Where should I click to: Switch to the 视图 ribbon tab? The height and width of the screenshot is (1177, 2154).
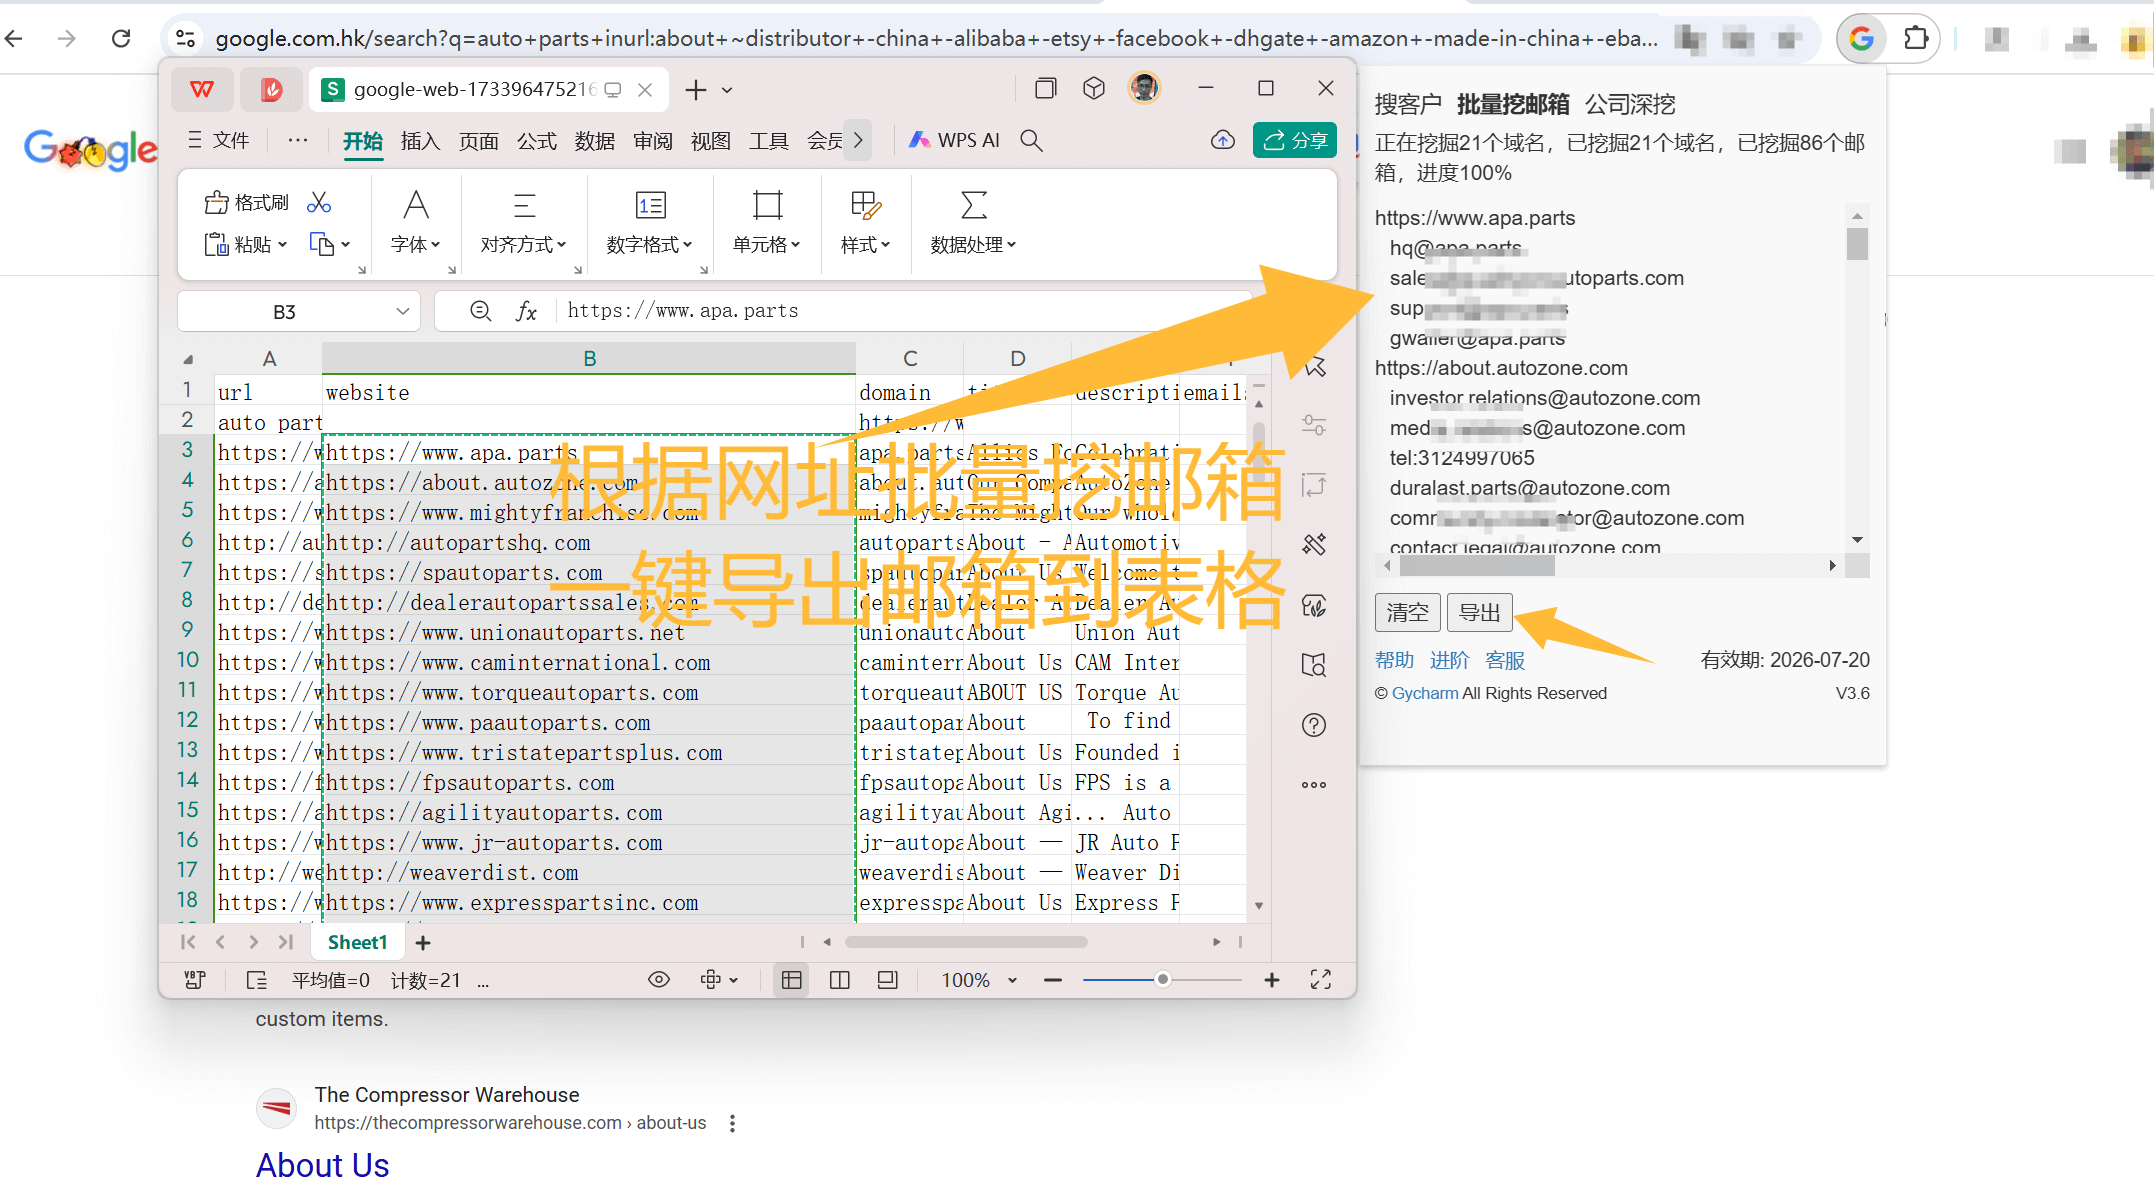[710, 141]
